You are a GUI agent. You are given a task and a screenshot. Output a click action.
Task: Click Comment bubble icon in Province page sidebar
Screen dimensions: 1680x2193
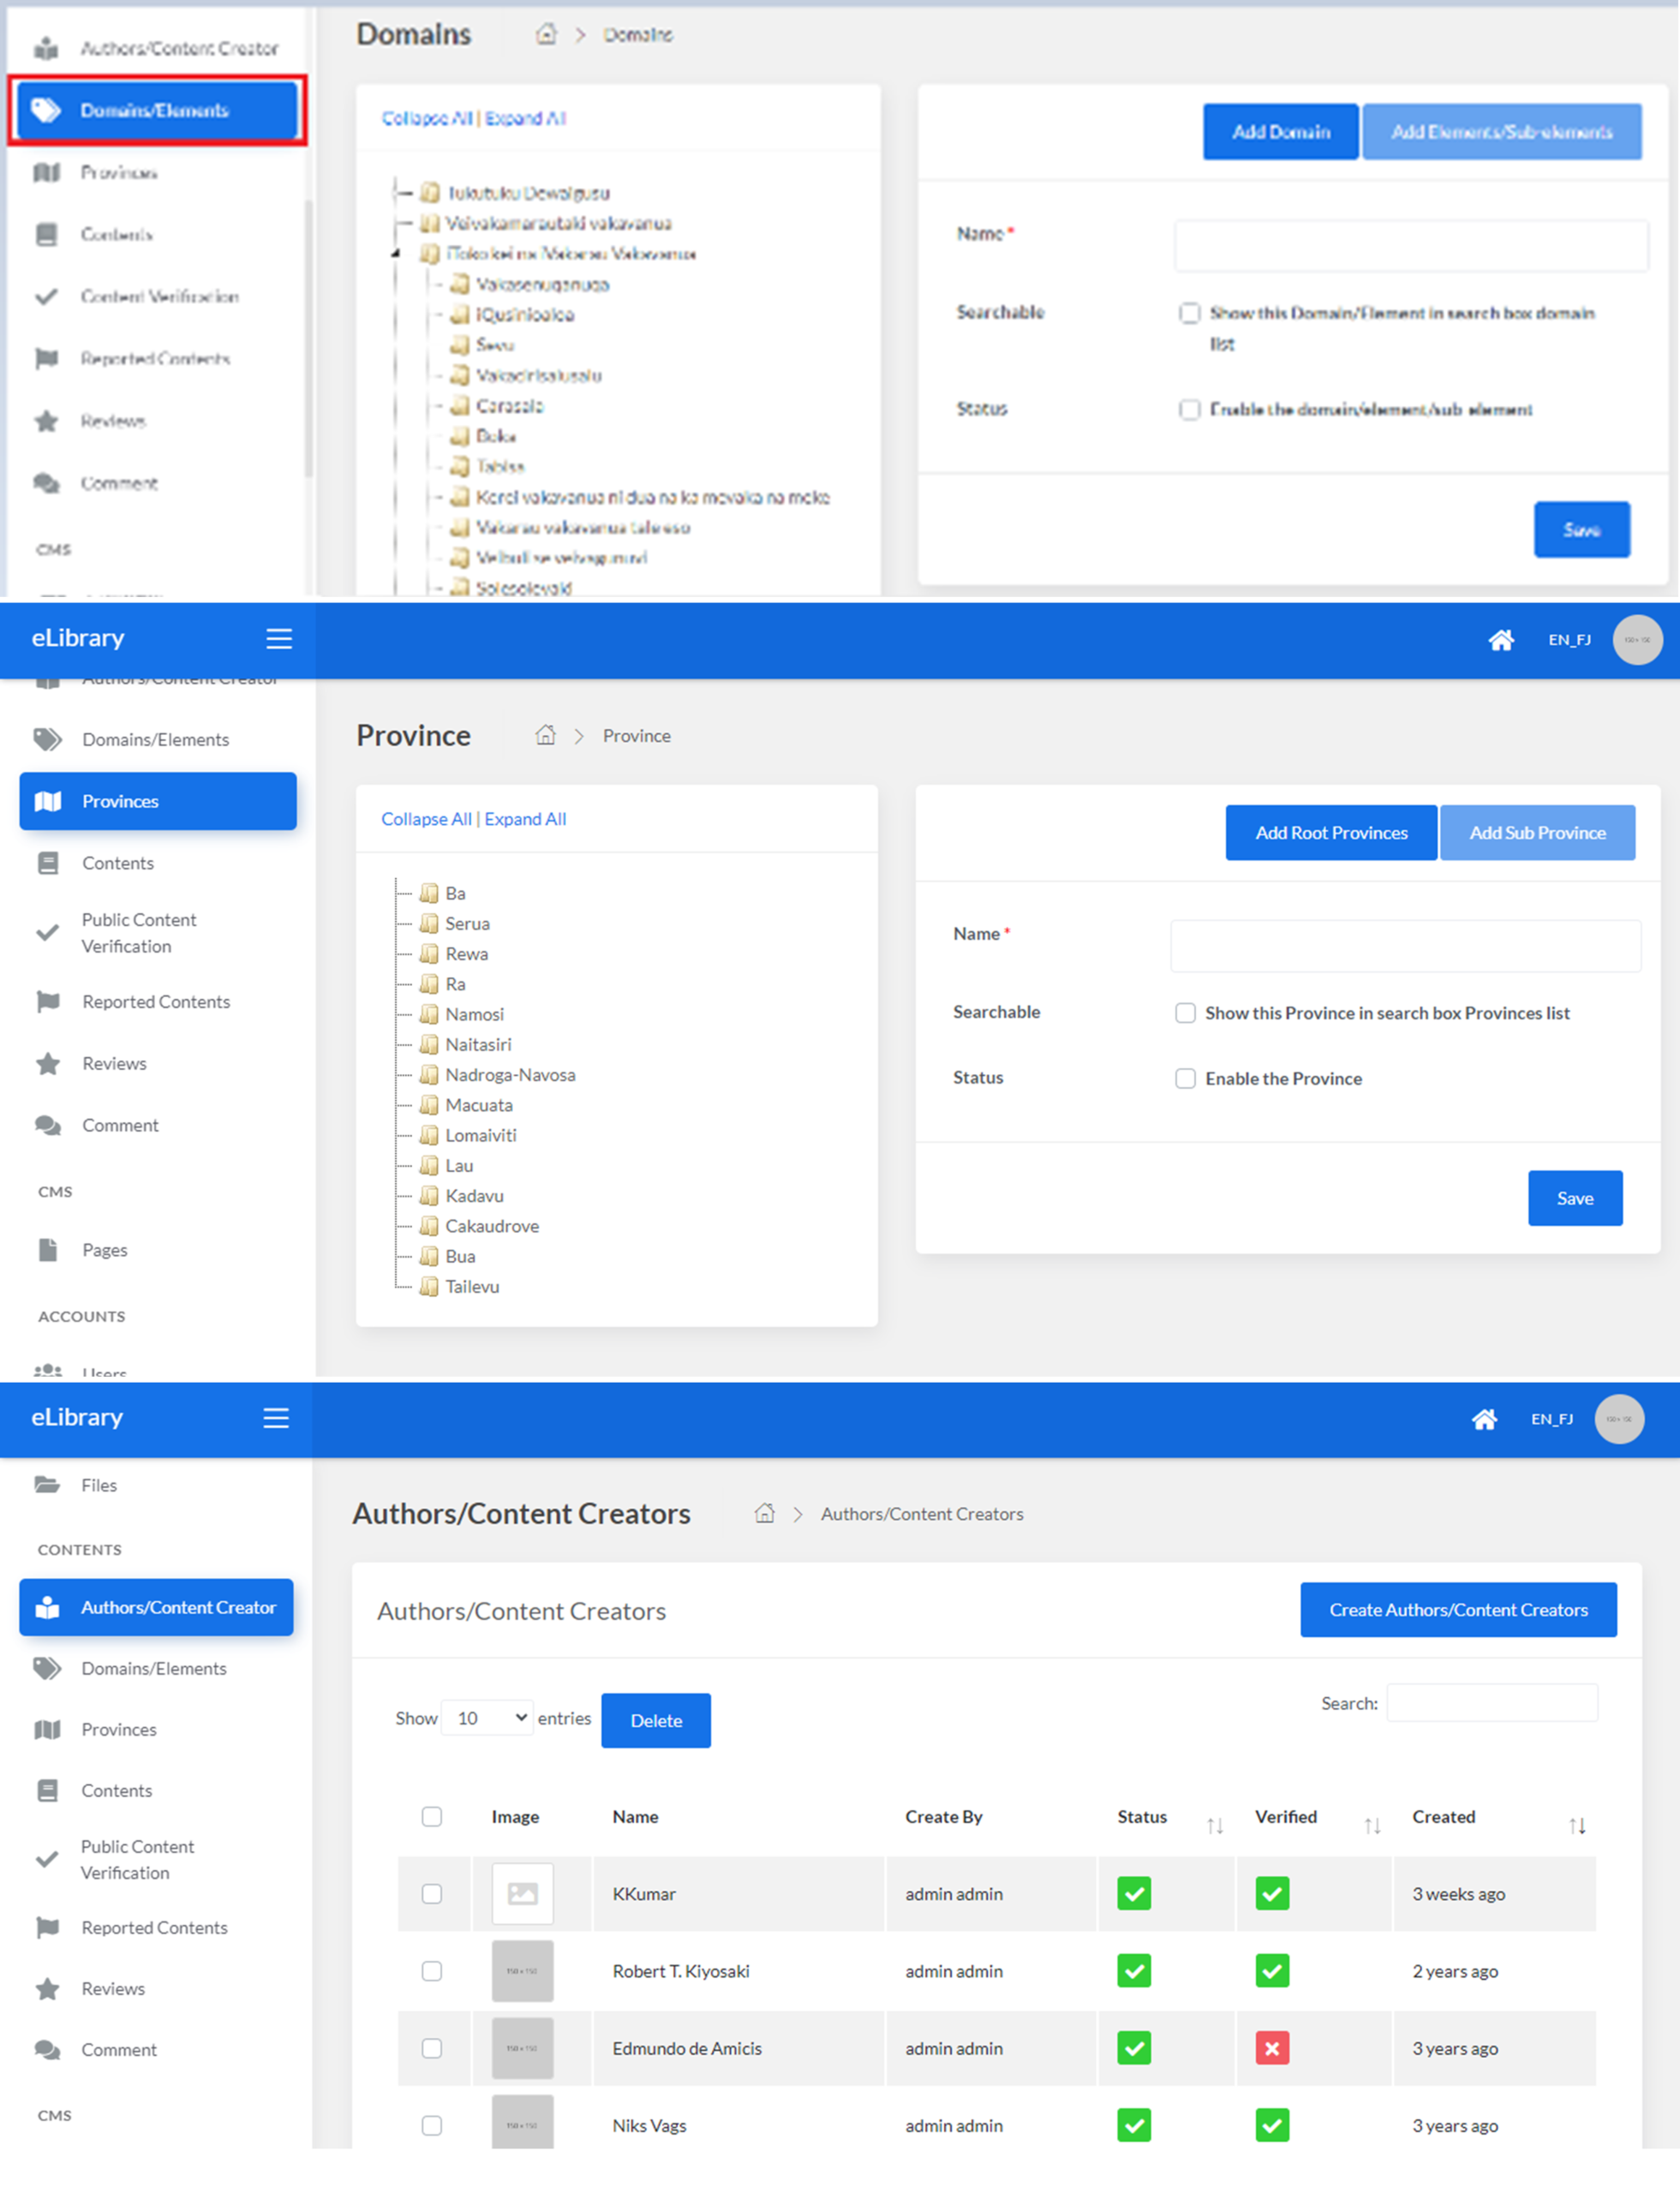(48, 1125)
